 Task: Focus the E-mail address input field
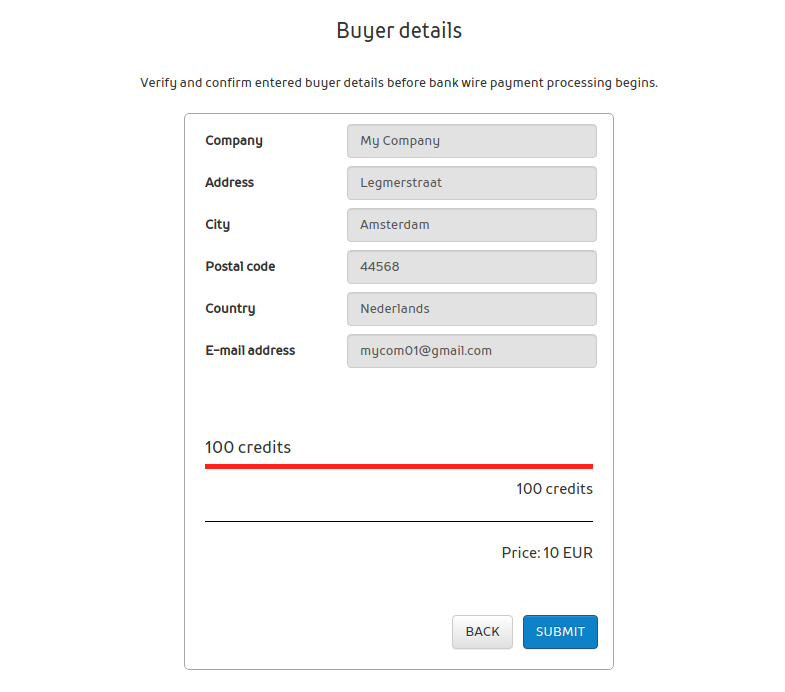tap(471, 351)
